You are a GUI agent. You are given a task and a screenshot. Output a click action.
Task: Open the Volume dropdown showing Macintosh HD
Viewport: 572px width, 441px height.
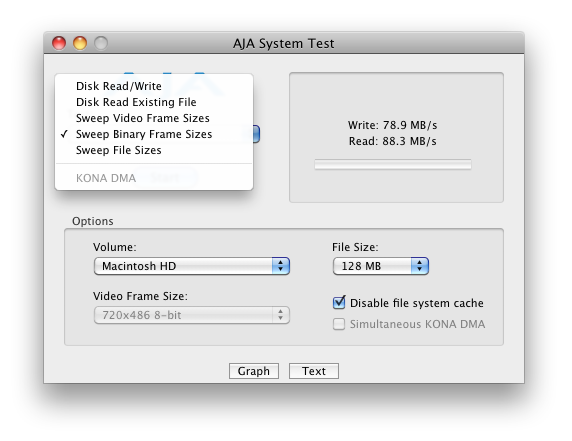coord(192,266)
